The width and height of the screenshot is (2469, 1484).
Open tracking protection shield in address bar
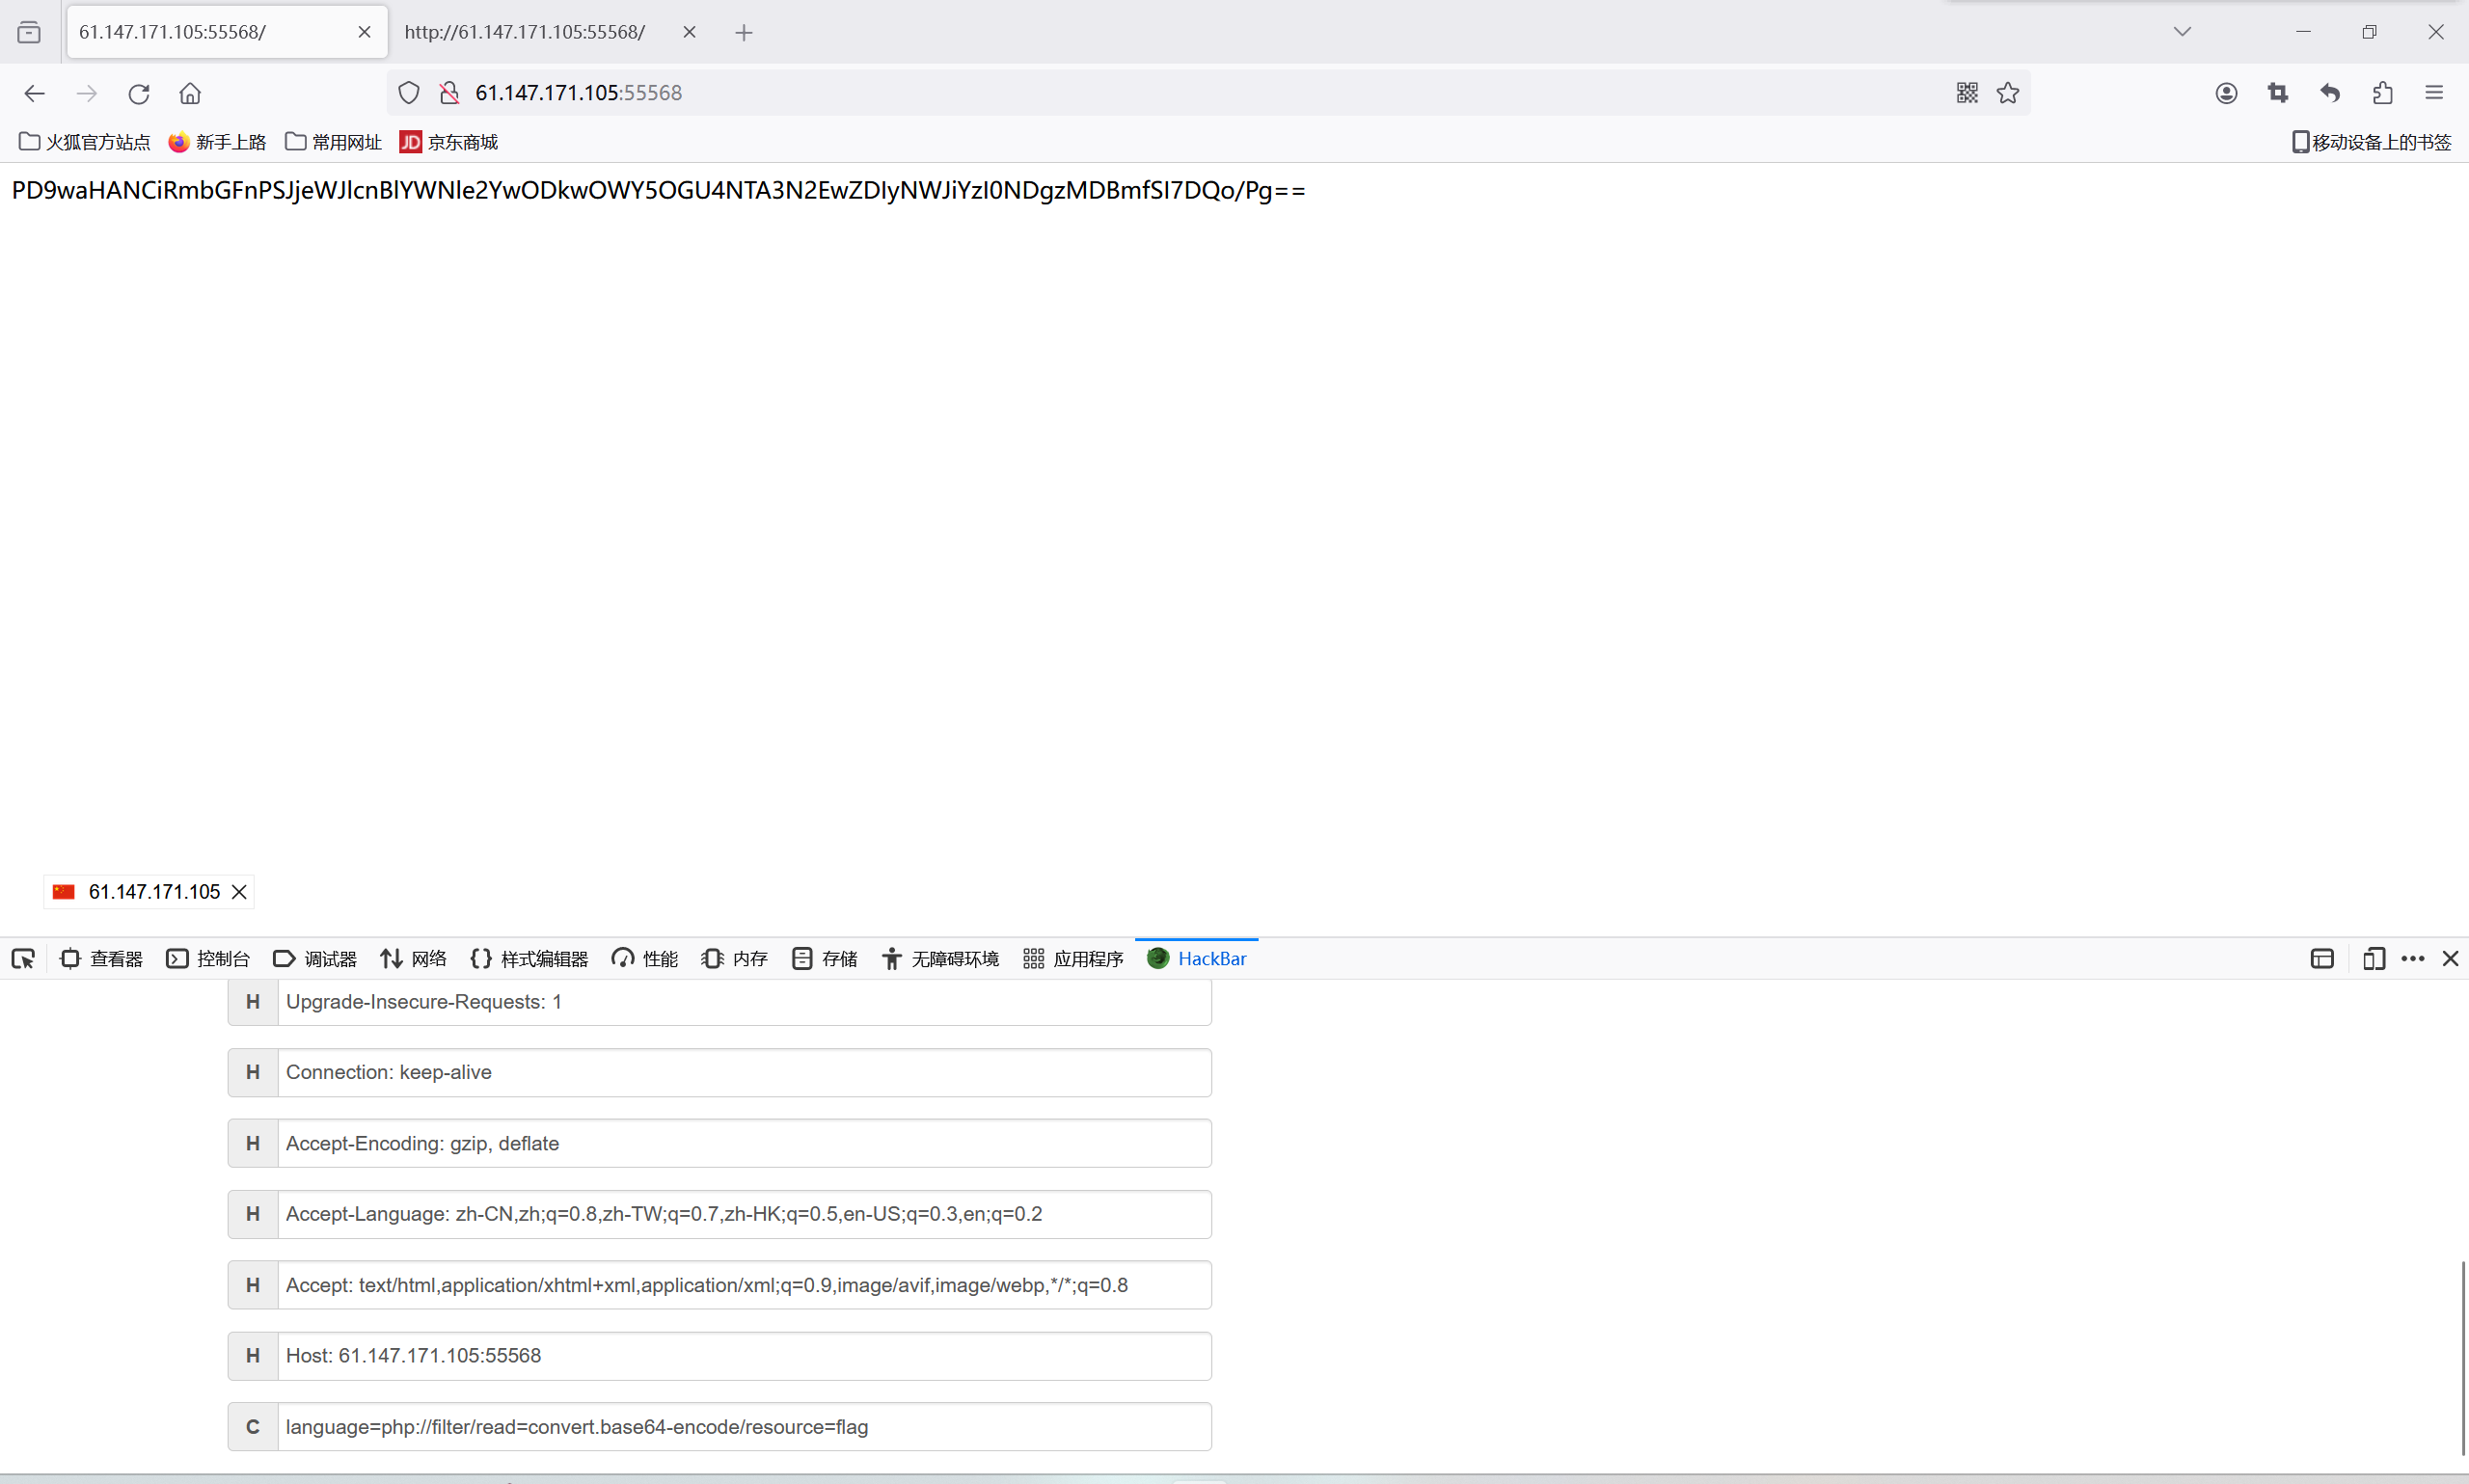[408, 92]
